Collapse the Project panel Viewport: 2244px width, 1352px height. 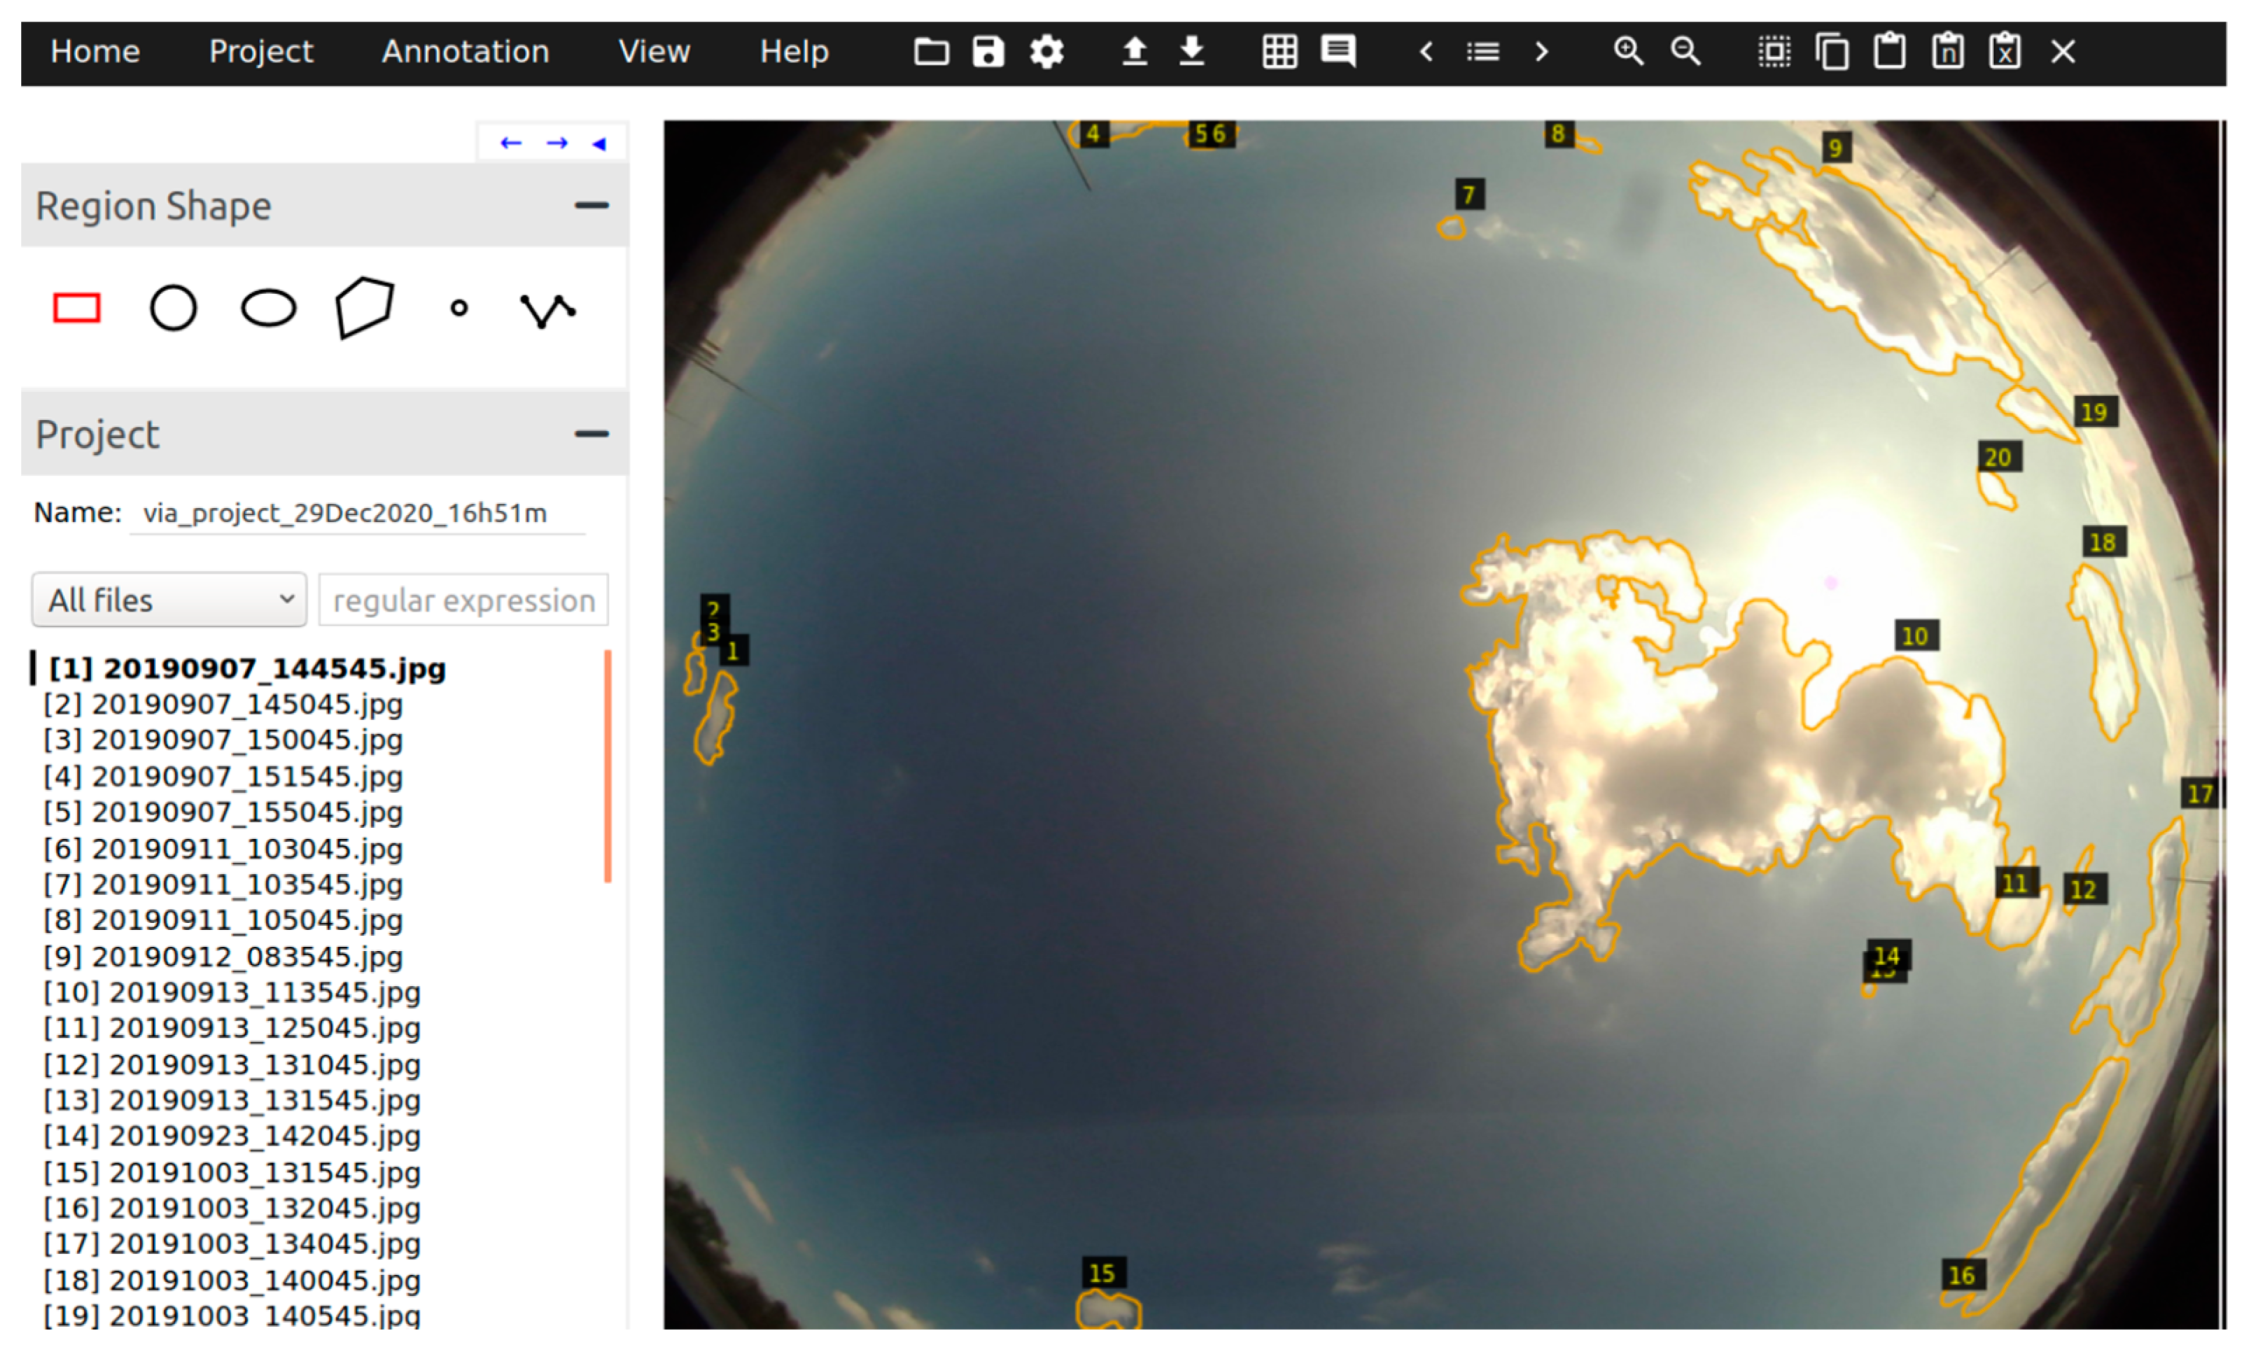pyautogui.click(x=591, y=434)
